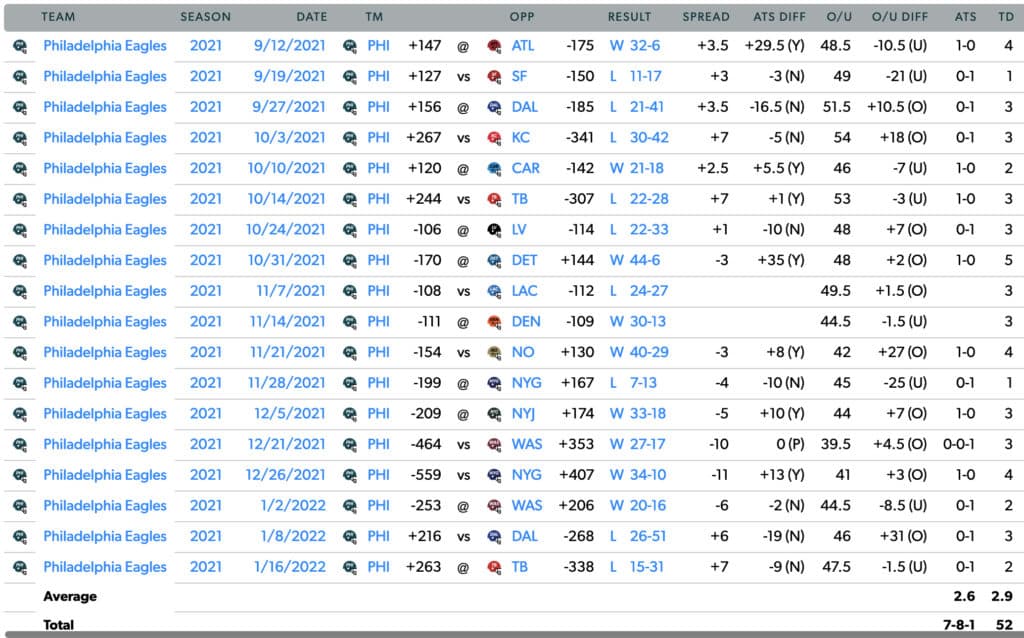Click the SF 49ers logo in 9/19/2021 row

[494, 76]
